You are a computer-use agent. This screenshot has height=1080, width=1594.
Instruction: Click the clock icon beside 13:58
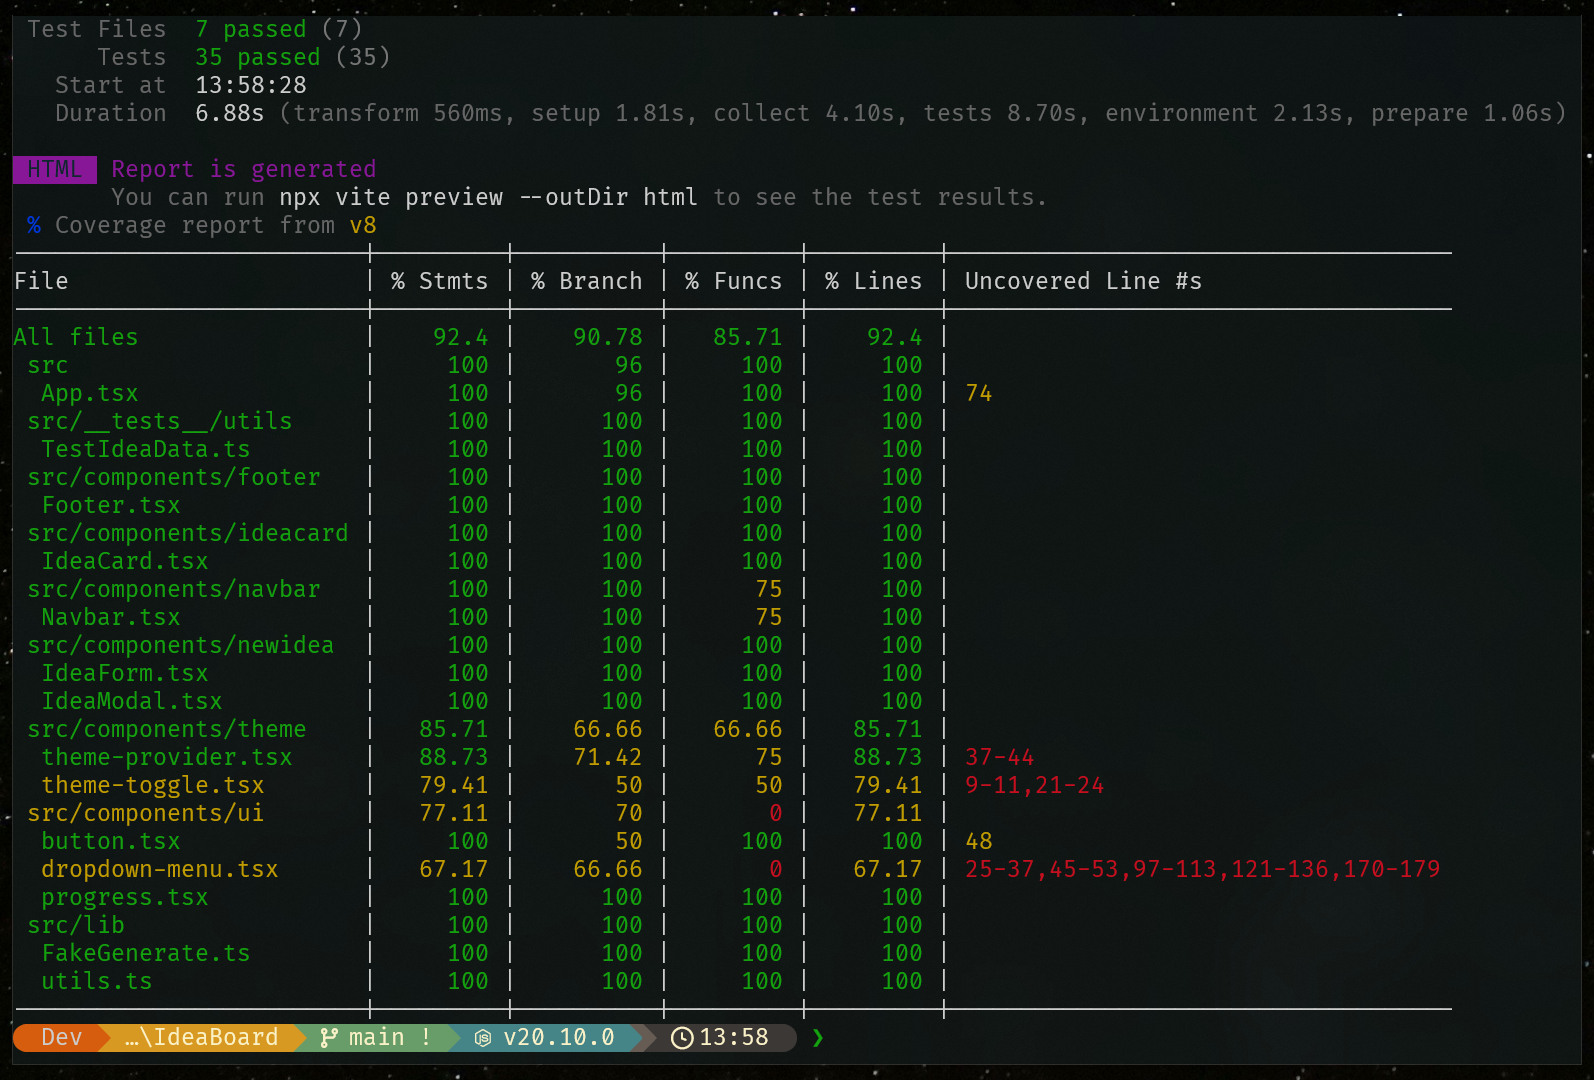tap(682, 1038)
